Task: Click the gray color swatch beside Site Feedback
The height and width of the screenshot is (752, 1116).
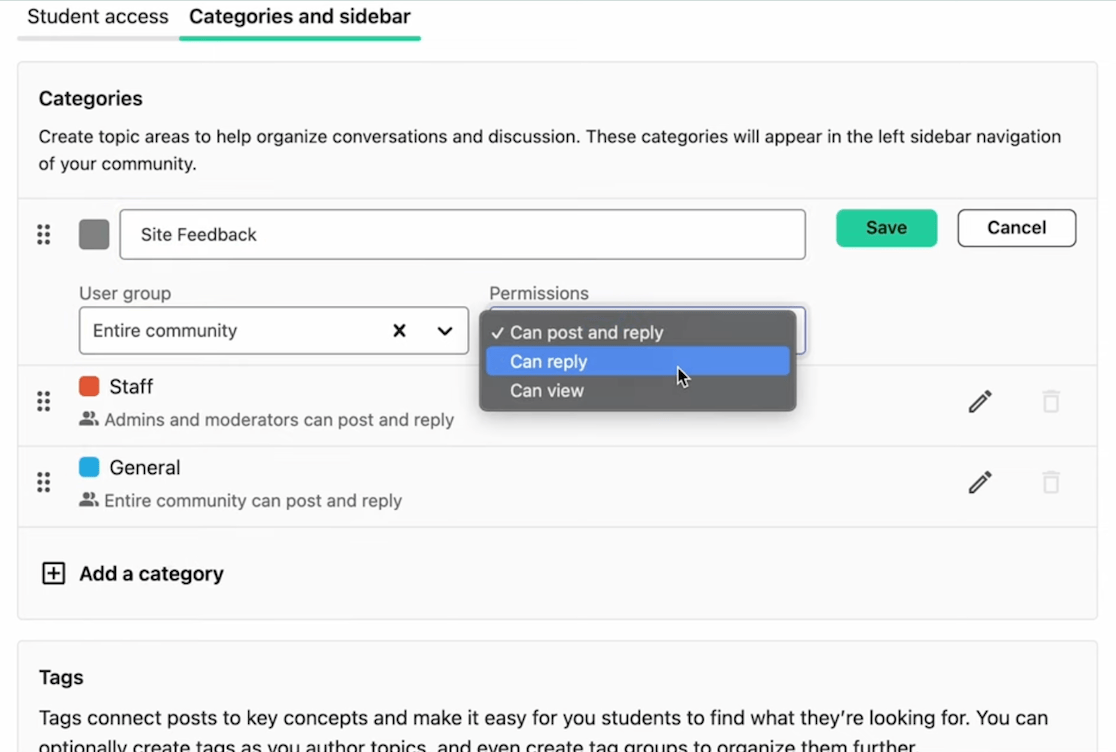Action: [93, 234]
